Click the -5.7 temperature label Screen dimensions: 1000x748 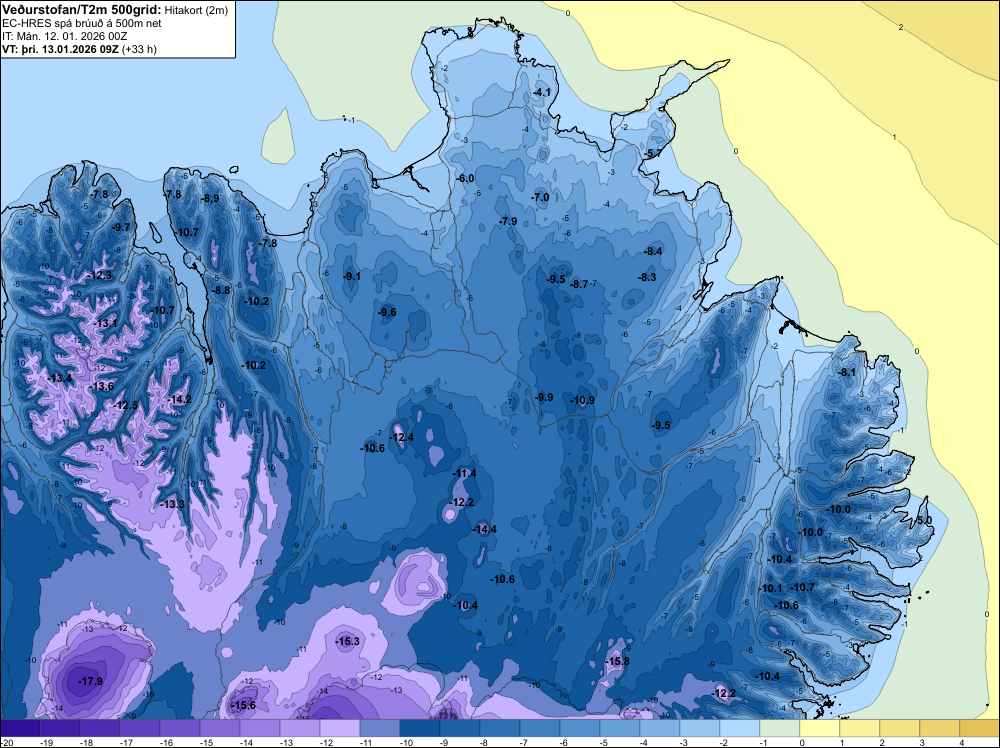[653, 153]
